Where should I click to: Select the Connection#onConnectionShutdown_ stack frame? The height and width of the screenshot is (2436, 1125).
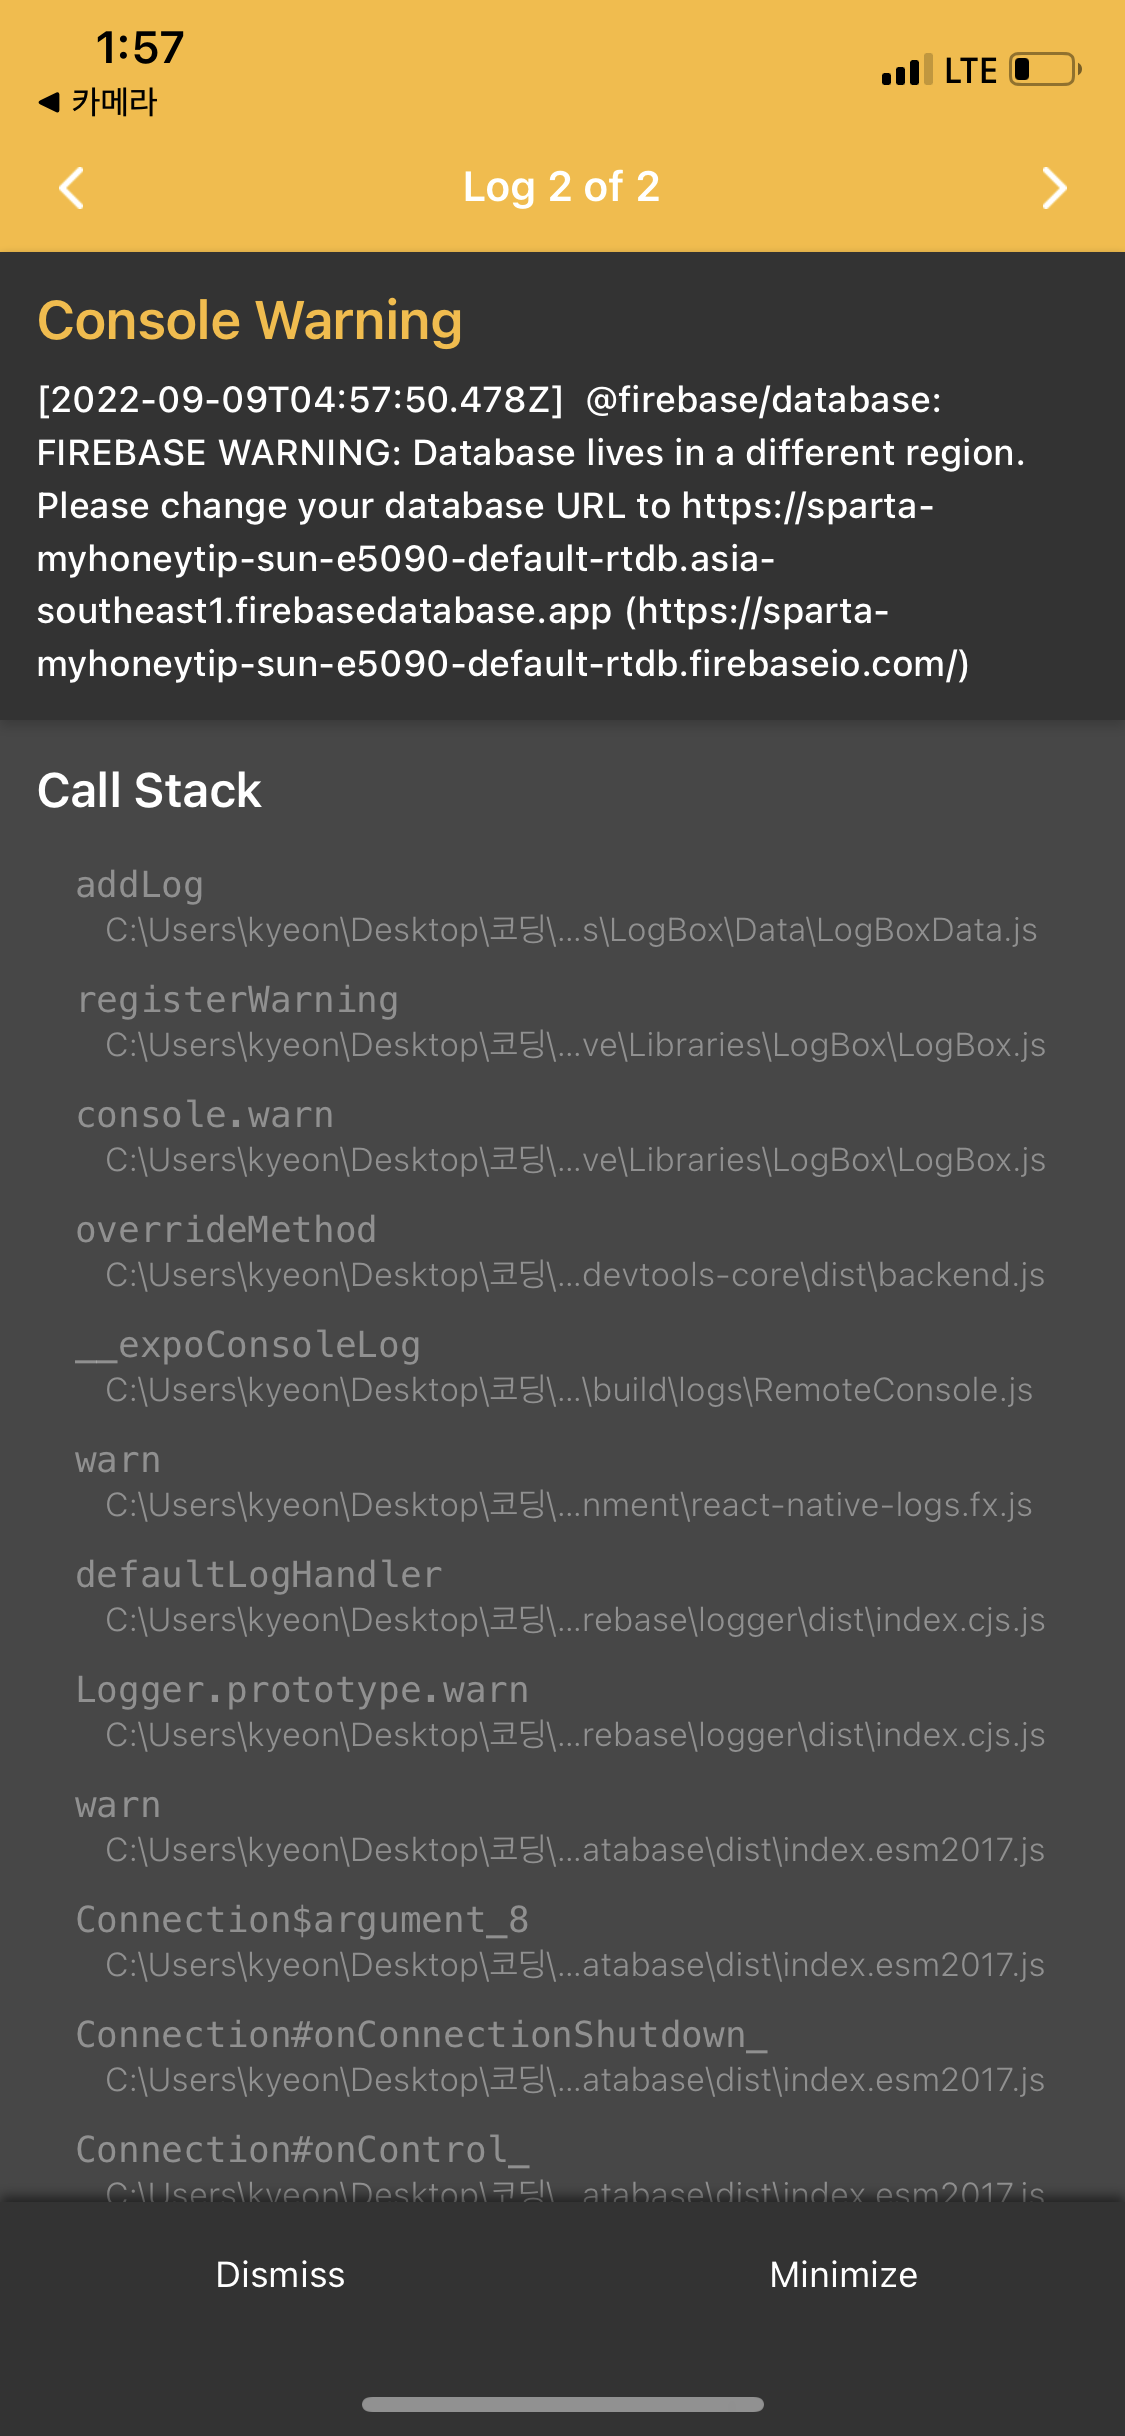(x=560, y=2057)
